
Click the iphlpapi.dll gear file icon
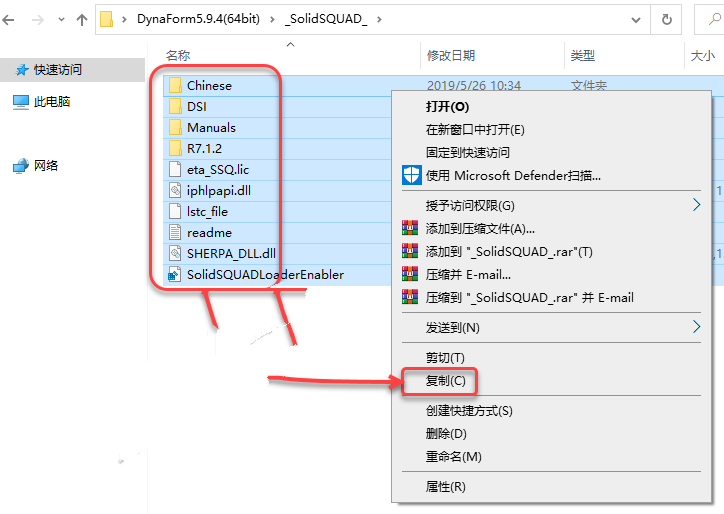pos(175,190)
